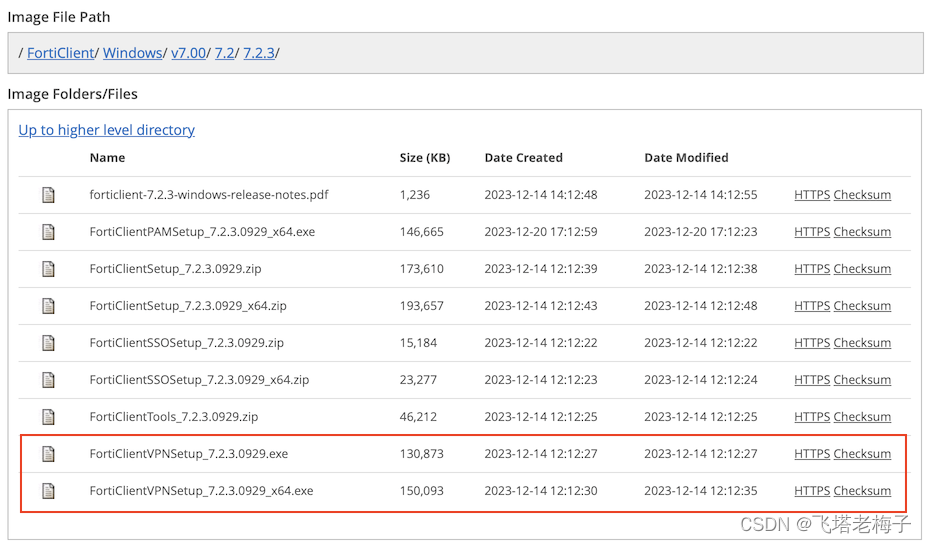This screenshot has width=926, height=543.
Task: Click modified date 2023-12-14 12:12:35
Action: 700,491
